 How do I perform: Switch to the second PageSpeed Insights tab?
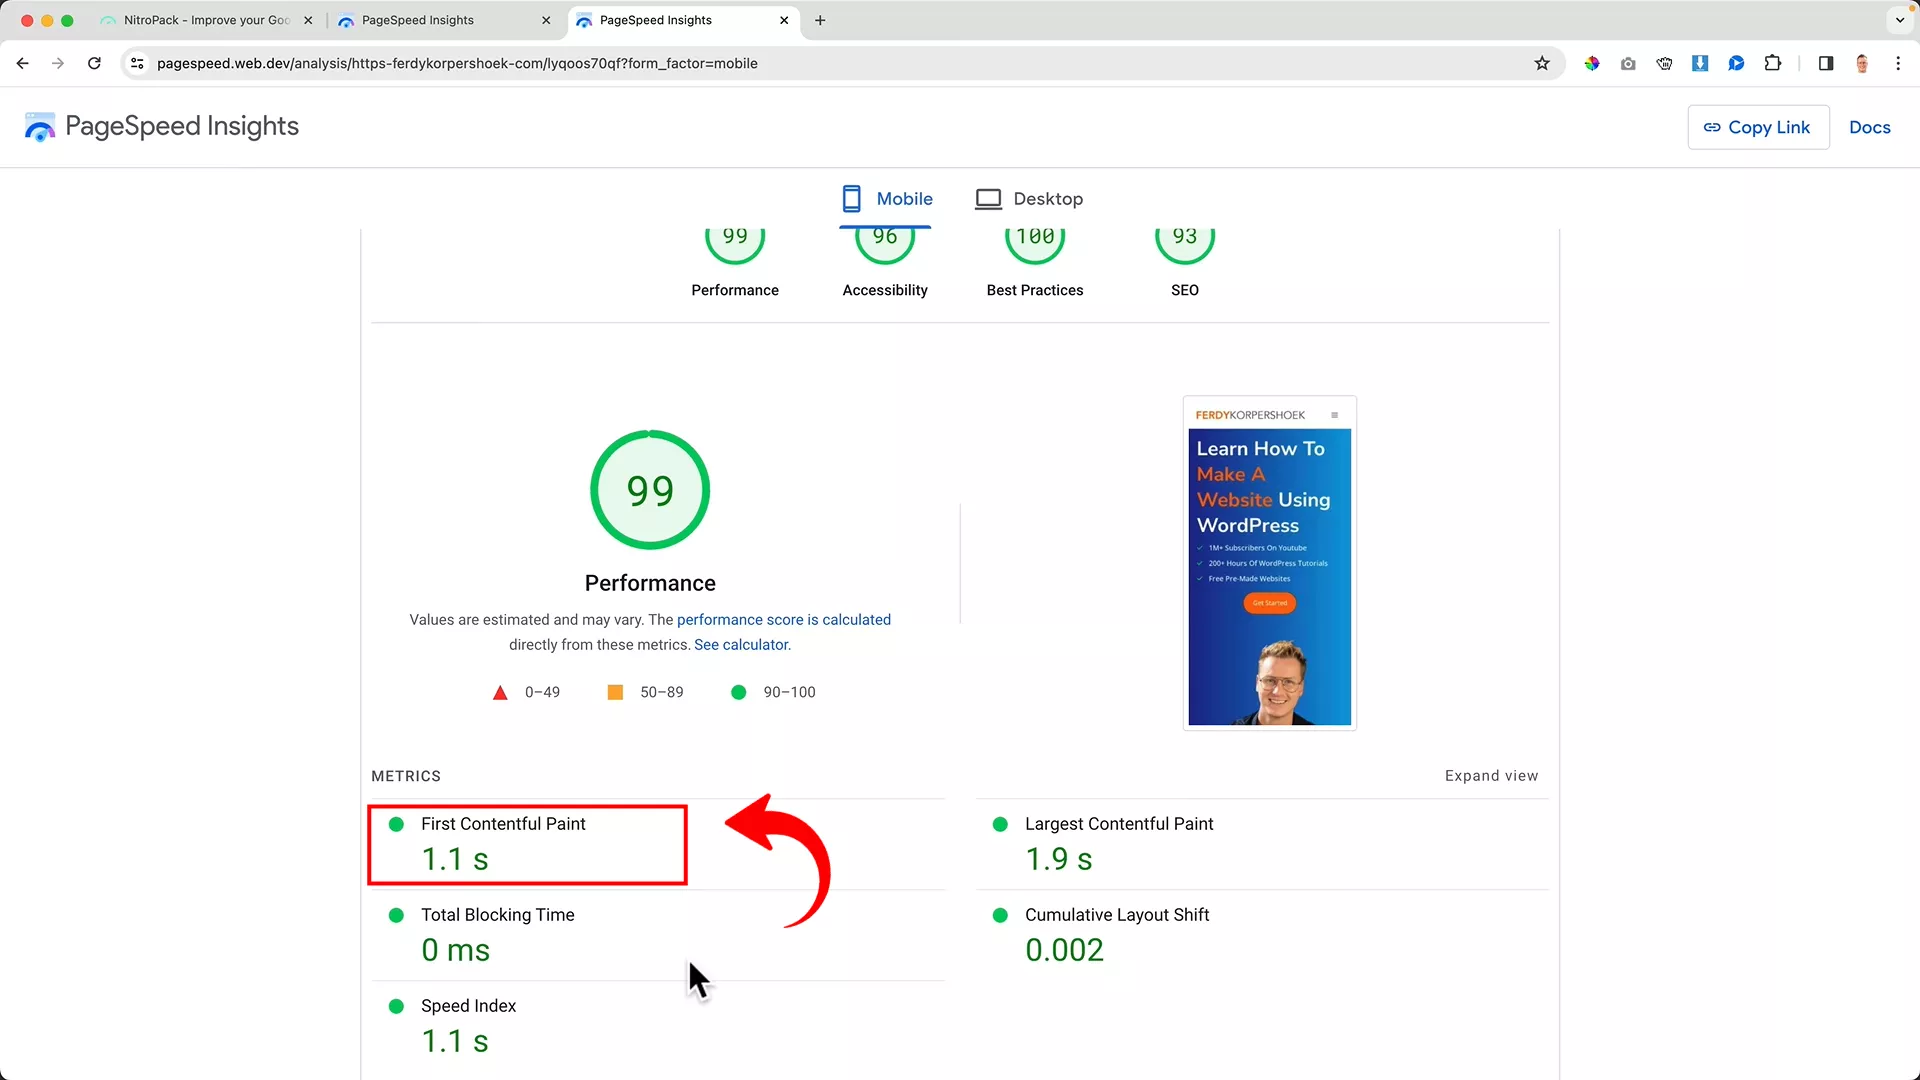[444, 20]
